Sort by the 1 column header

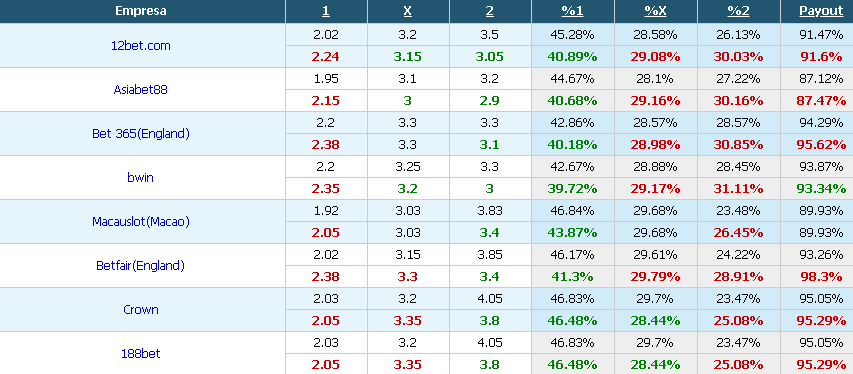326,11
